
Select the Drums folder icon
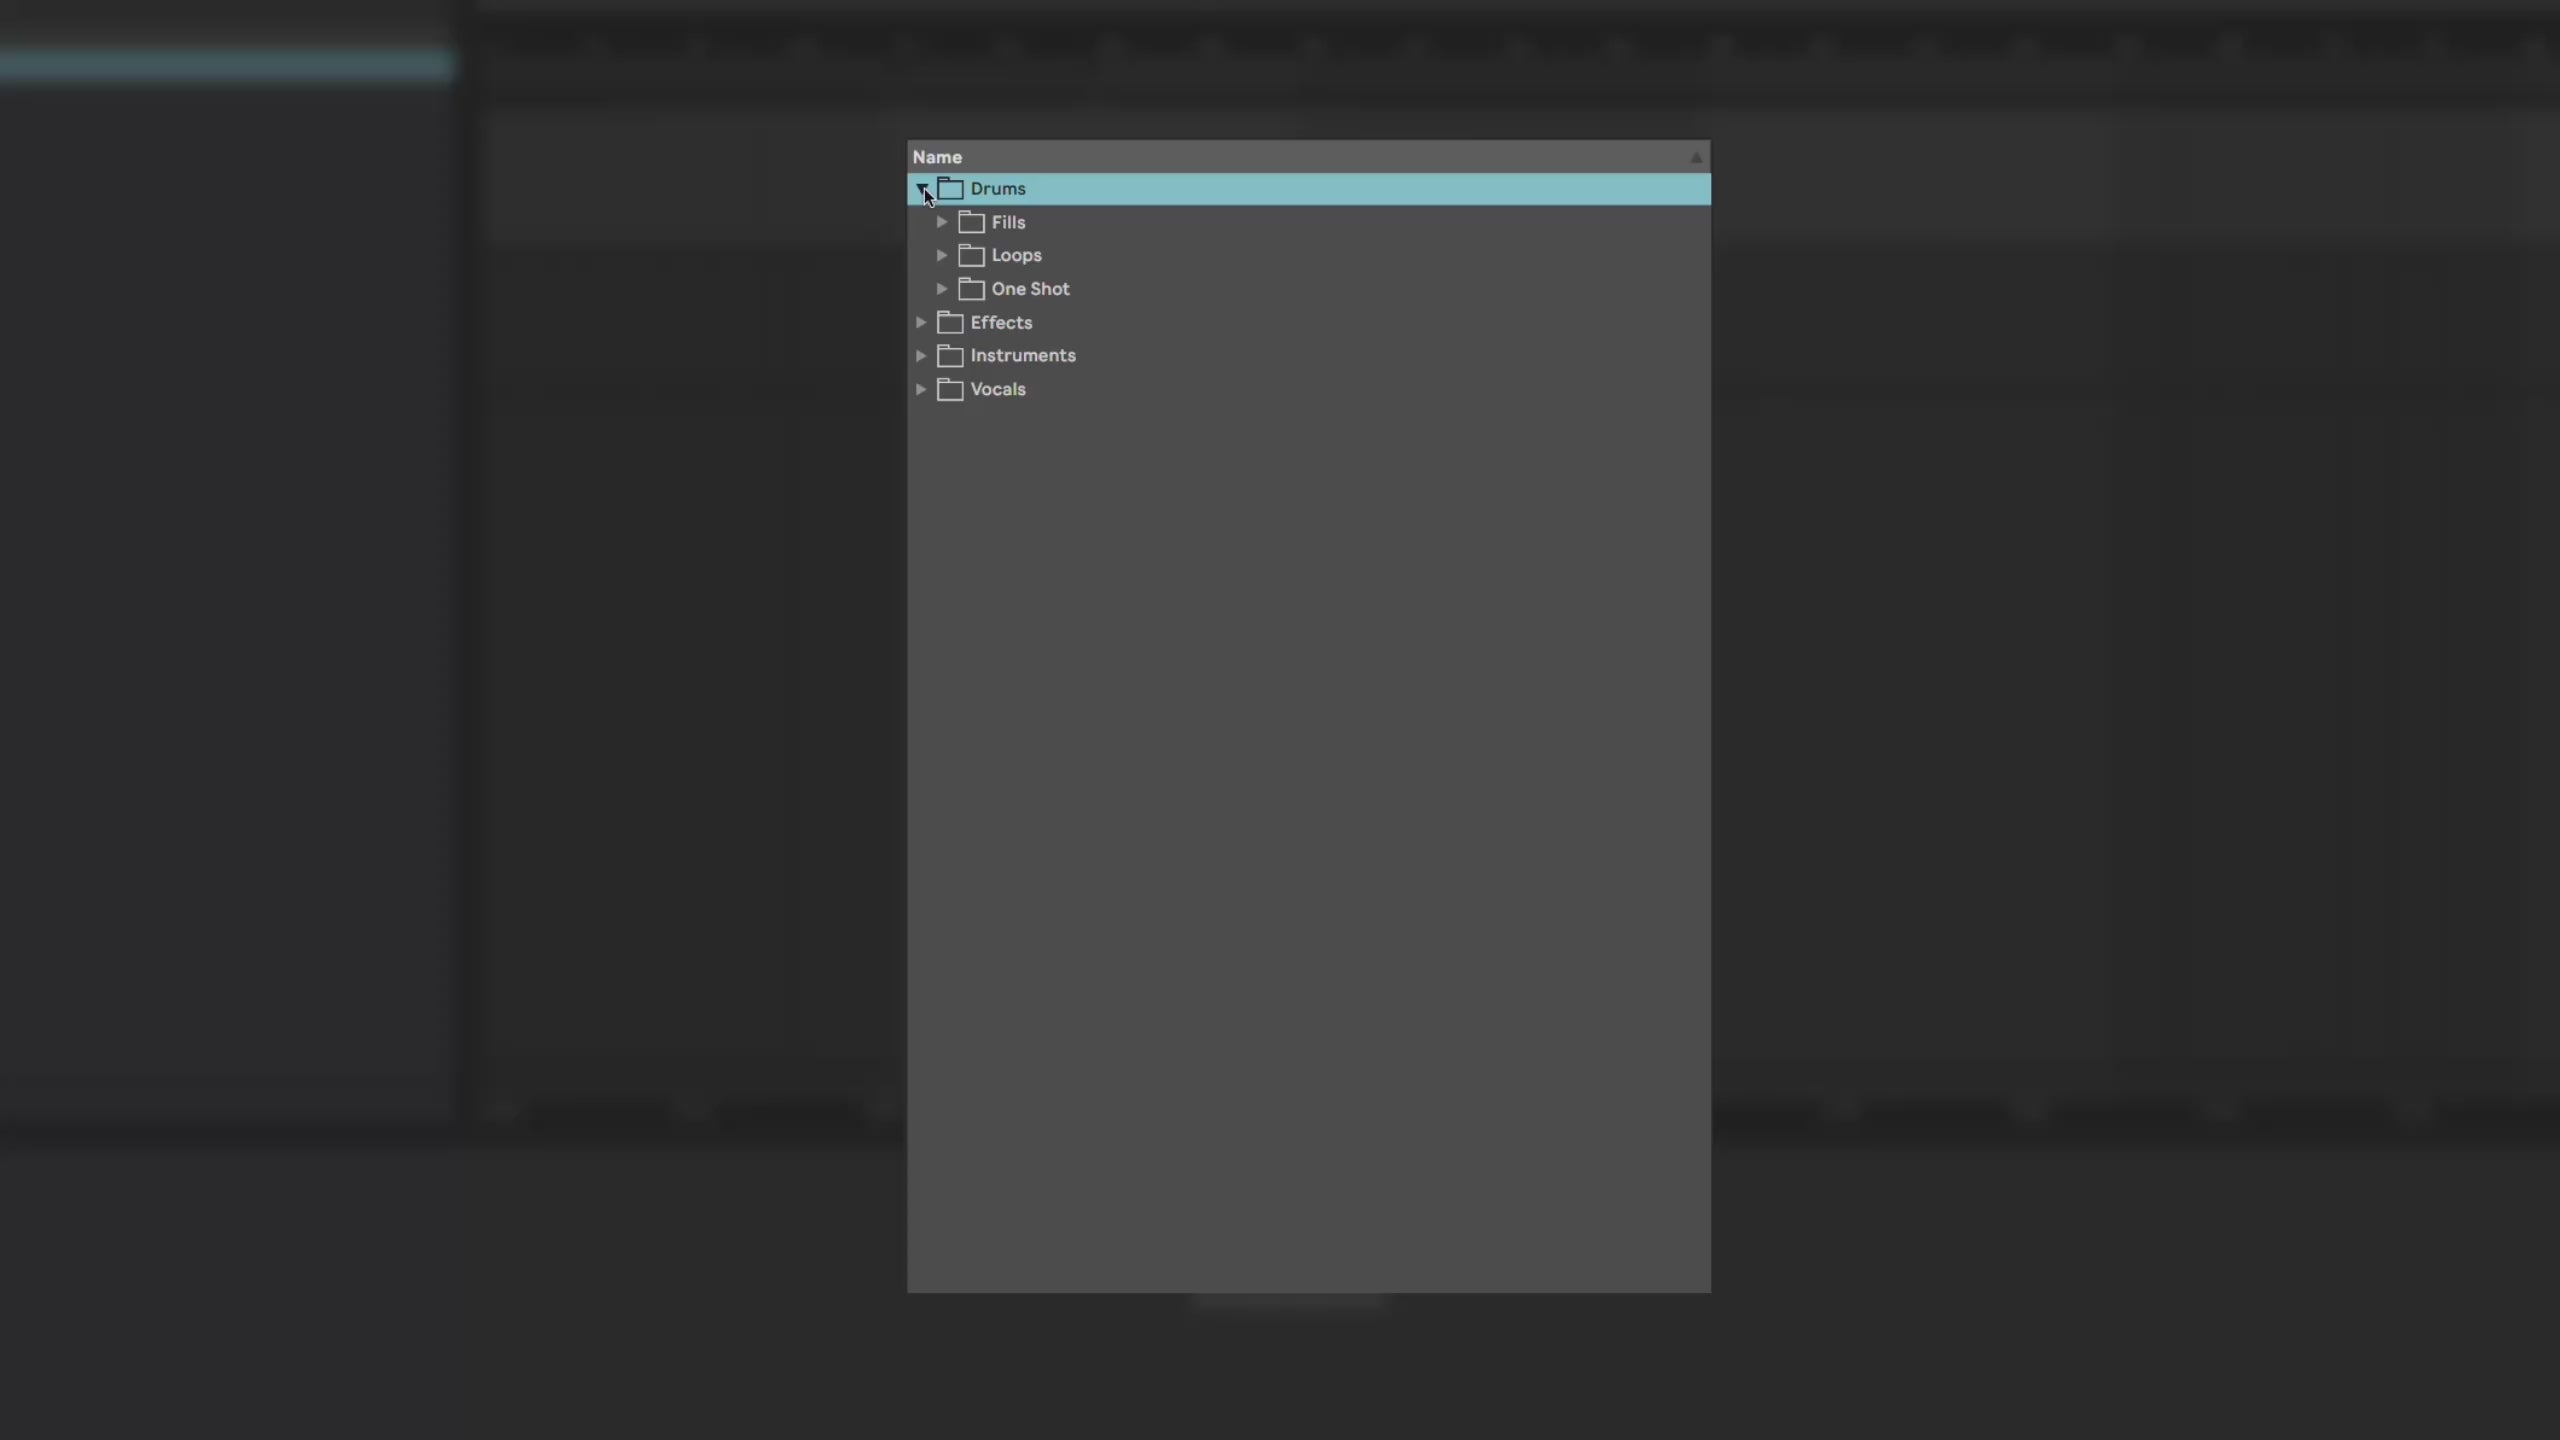(x=949, y=188)
